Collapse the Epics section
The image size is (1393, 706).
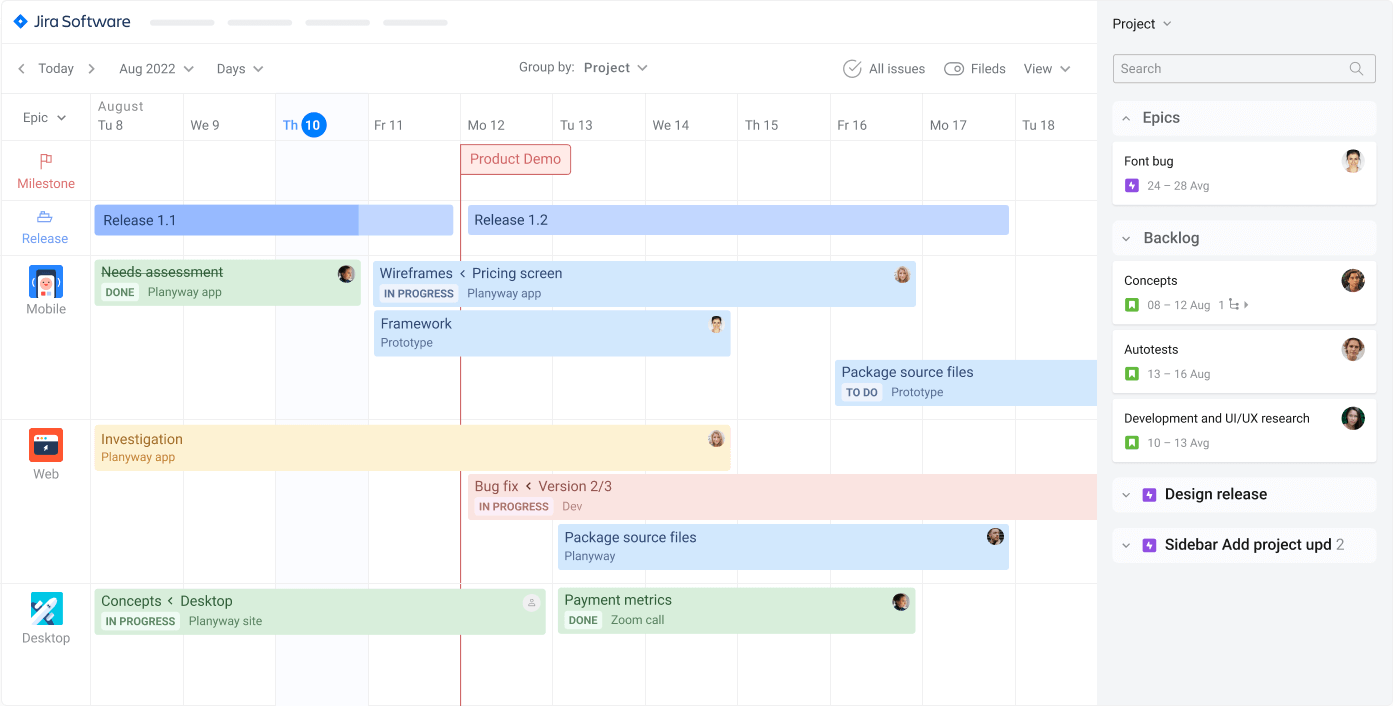(x=1126, y=118)
